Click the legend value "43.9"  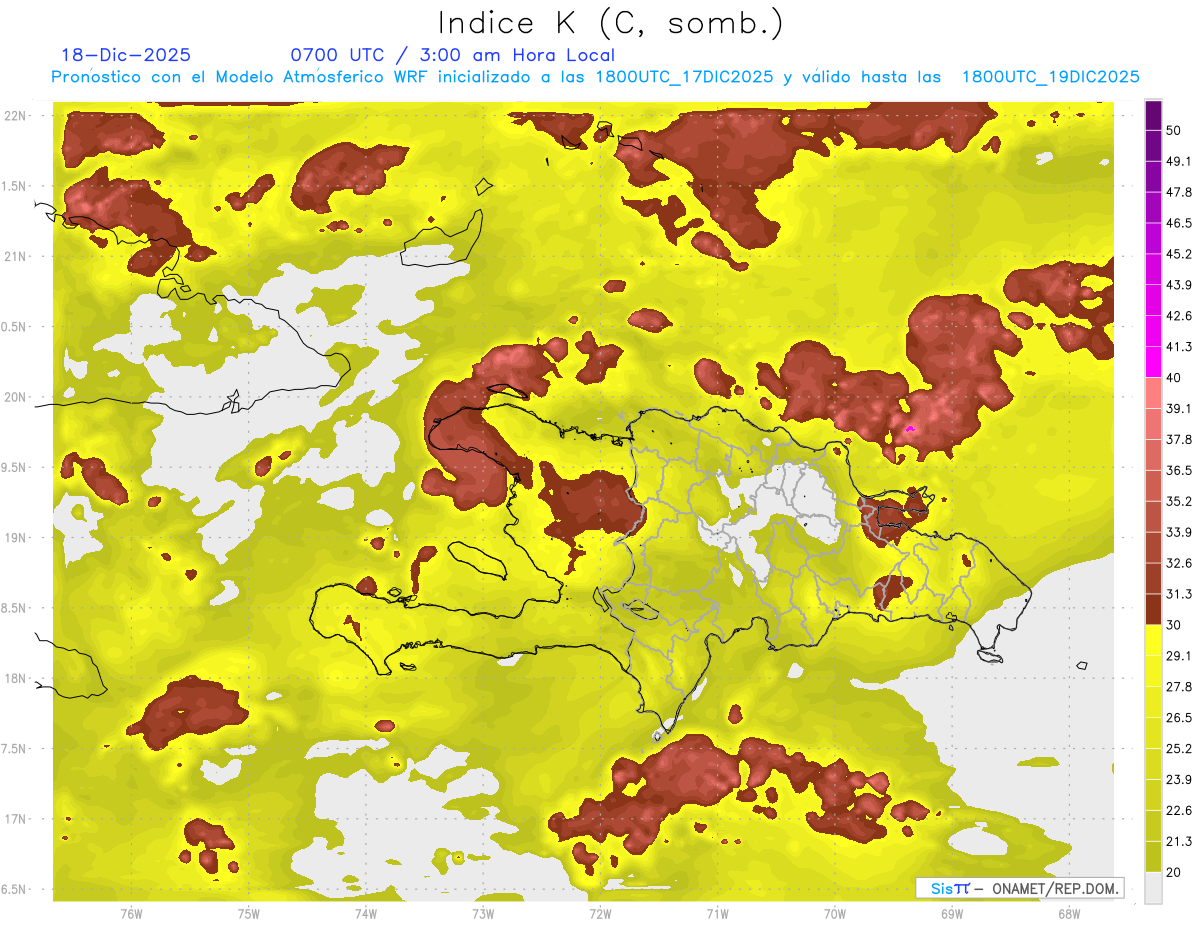(1179, 285)
